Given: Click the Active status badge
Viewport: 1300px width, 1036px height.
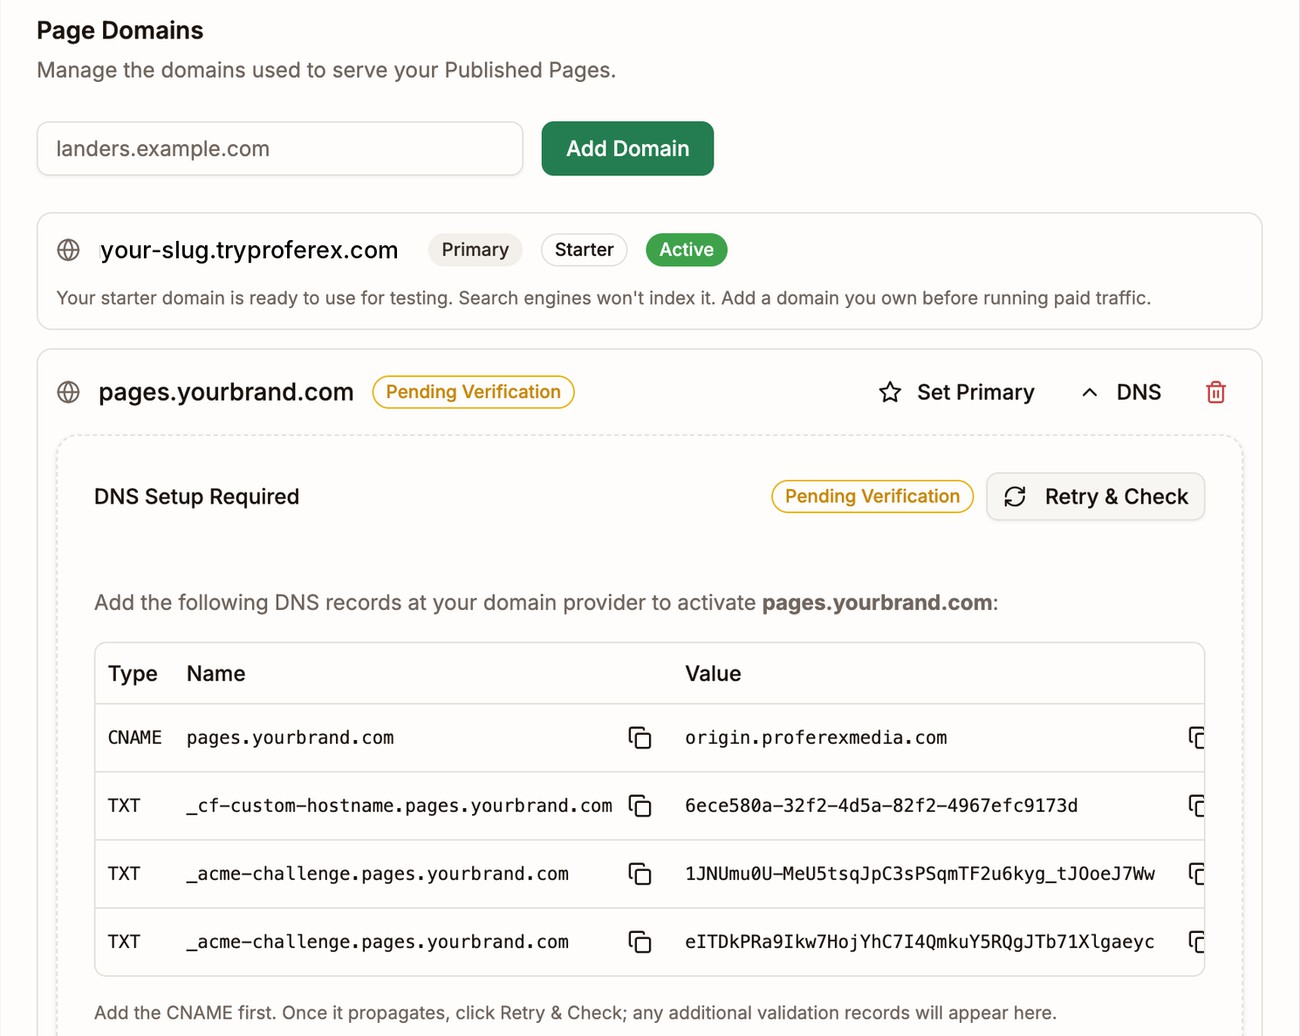Looking at the screenshot, I should coord(686,250).
